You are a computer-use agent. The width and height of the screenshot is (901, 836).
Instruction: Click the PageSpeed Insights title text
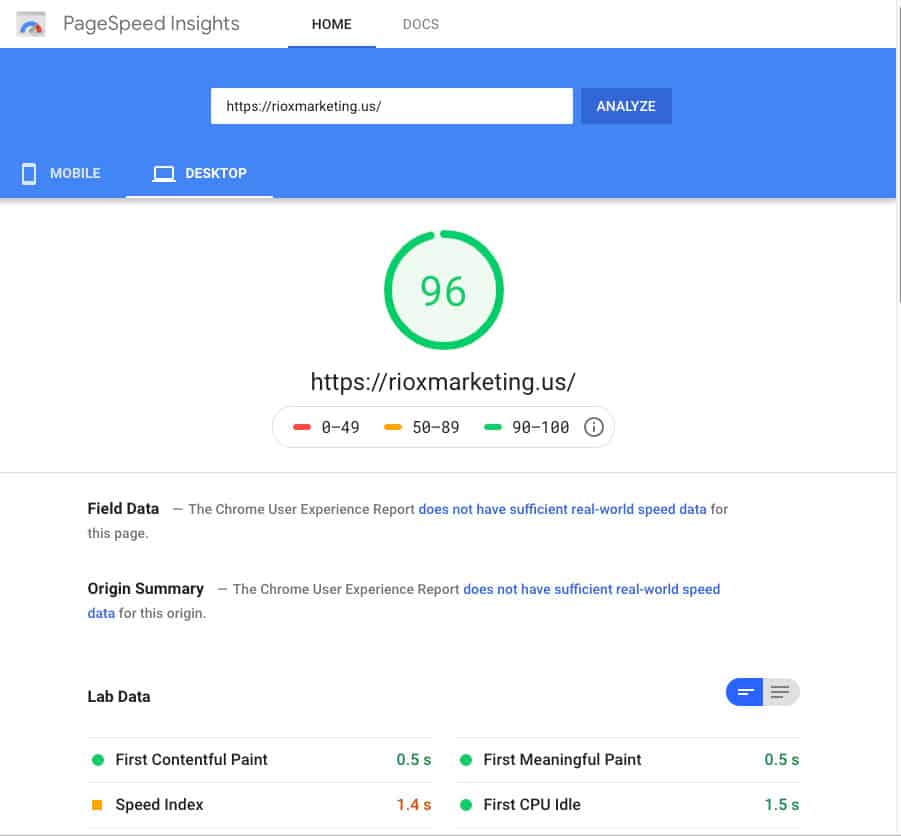pyautogui.click(x=151, y=24)
